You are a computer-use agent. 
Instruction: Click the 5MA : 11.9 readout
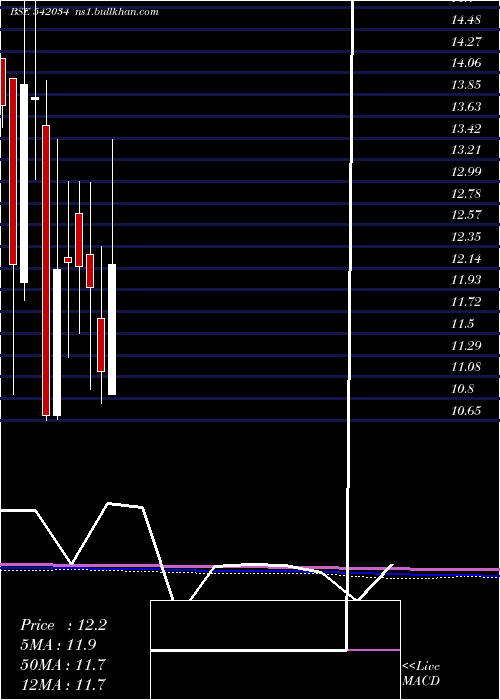click(x=58, y=645)
